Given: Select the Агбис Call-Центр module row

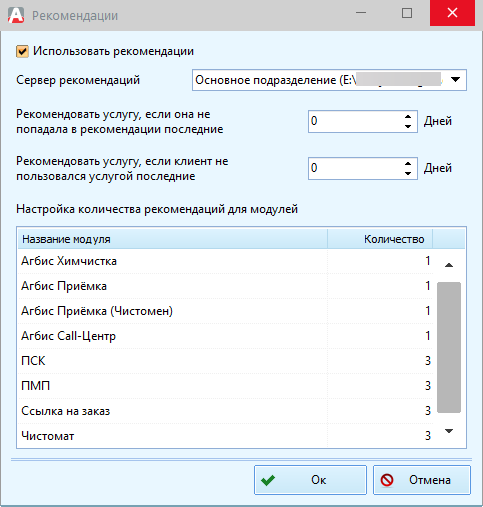Looking at the screenshot, I should point(225,336).
